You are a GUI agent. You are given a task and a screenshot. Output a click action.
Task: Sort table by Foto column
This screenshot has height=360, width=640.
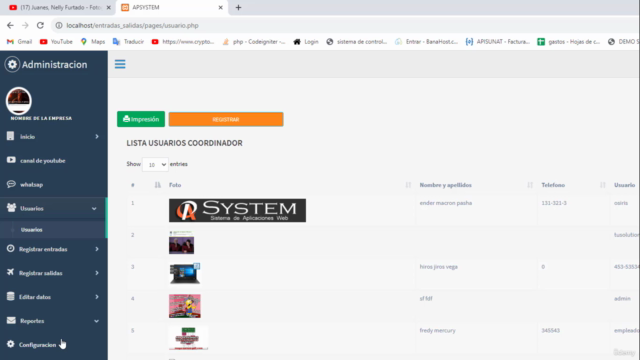408,185
